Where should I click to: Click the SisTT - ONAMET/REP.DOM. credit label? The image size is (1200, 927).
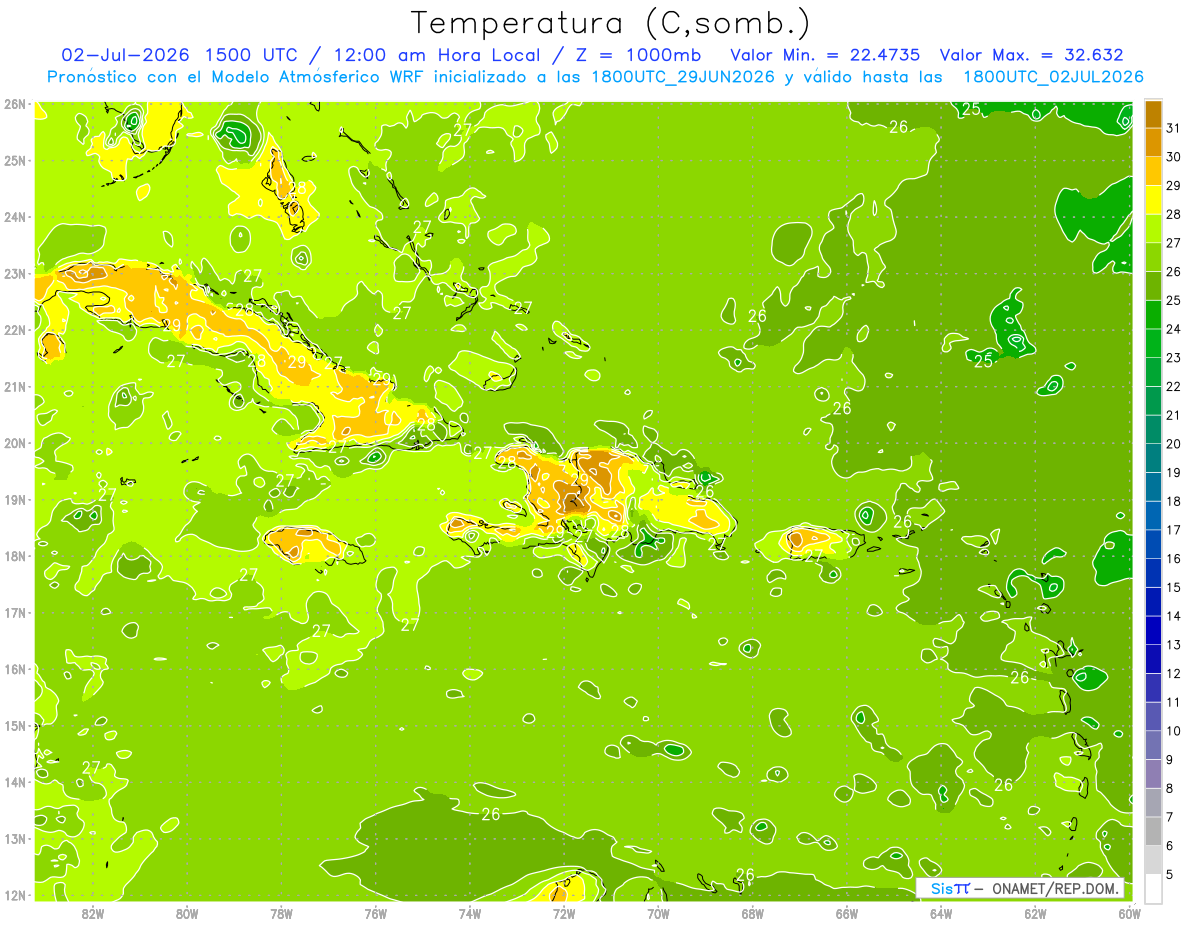1020,888
